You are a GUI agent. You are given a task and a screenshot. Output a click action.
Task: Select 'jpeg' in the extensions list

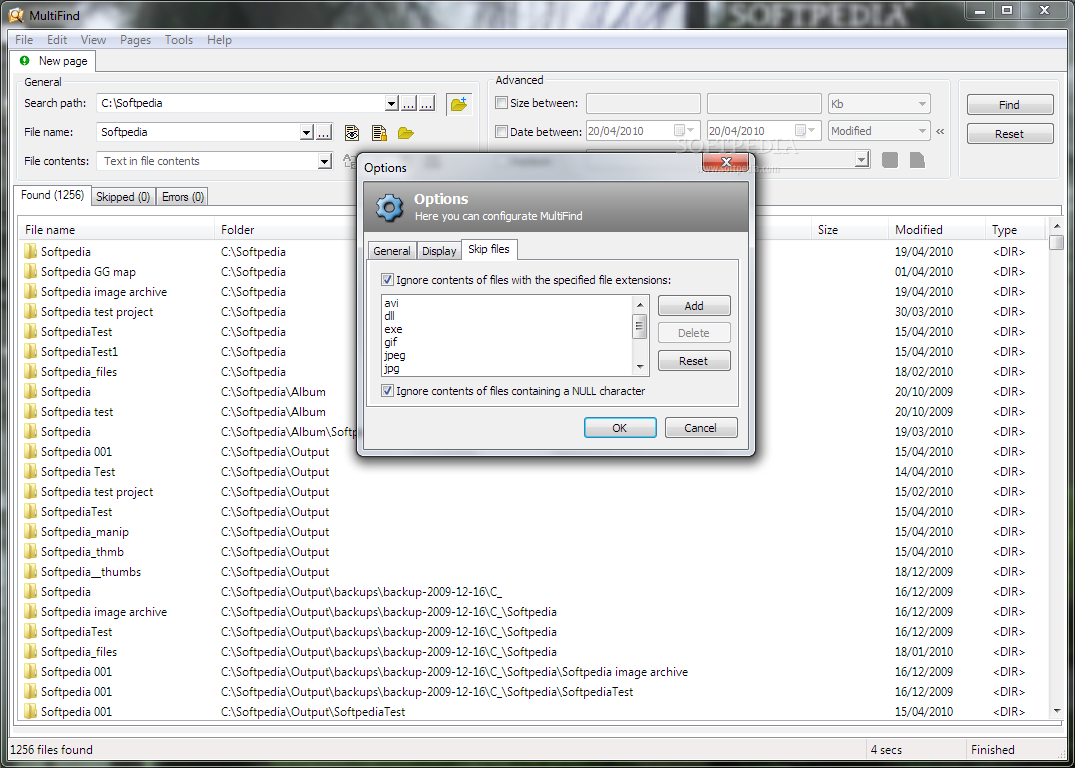pyautogui.click(x=394, y=355)
